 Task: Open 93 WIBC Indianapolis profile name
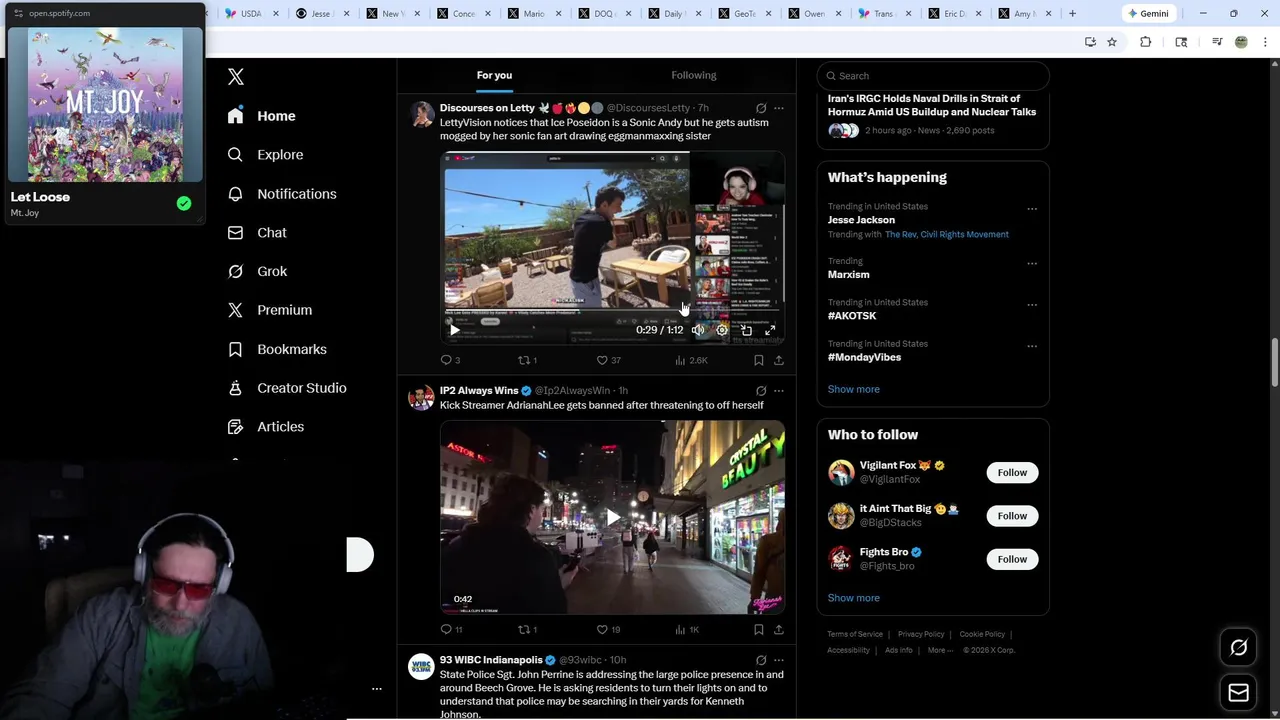tap(491, 660)
